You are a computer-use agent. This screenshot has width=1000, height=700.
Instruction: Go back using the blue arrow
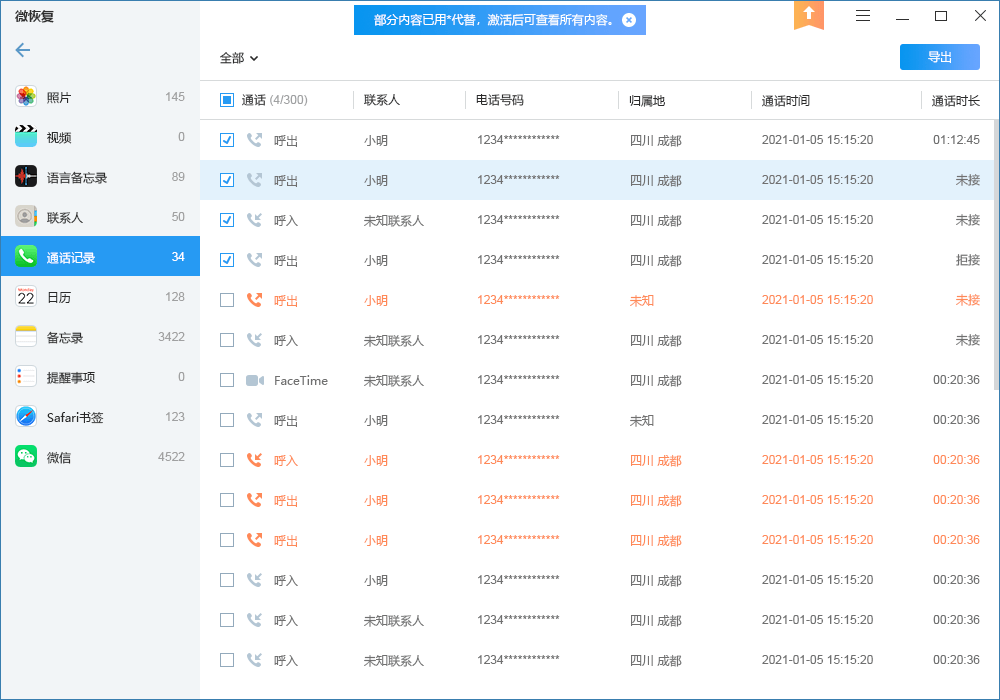[22, 50]
